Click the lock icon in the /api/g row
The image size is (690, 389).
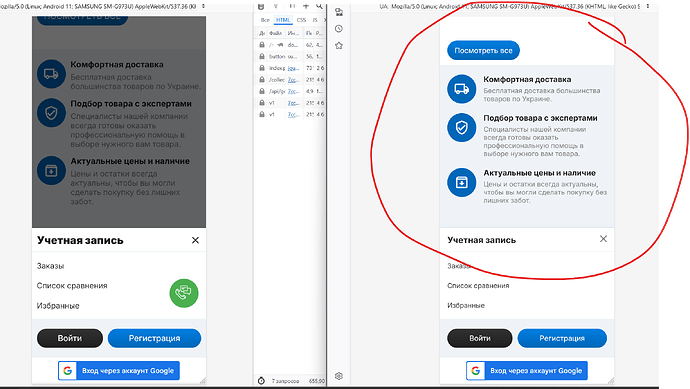tap(262, 91)
